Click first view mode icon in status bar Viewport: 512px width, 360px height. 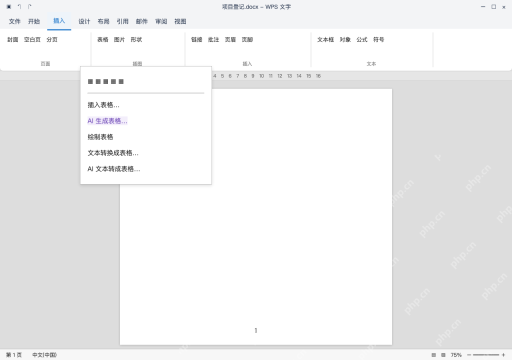click(434, 355)
